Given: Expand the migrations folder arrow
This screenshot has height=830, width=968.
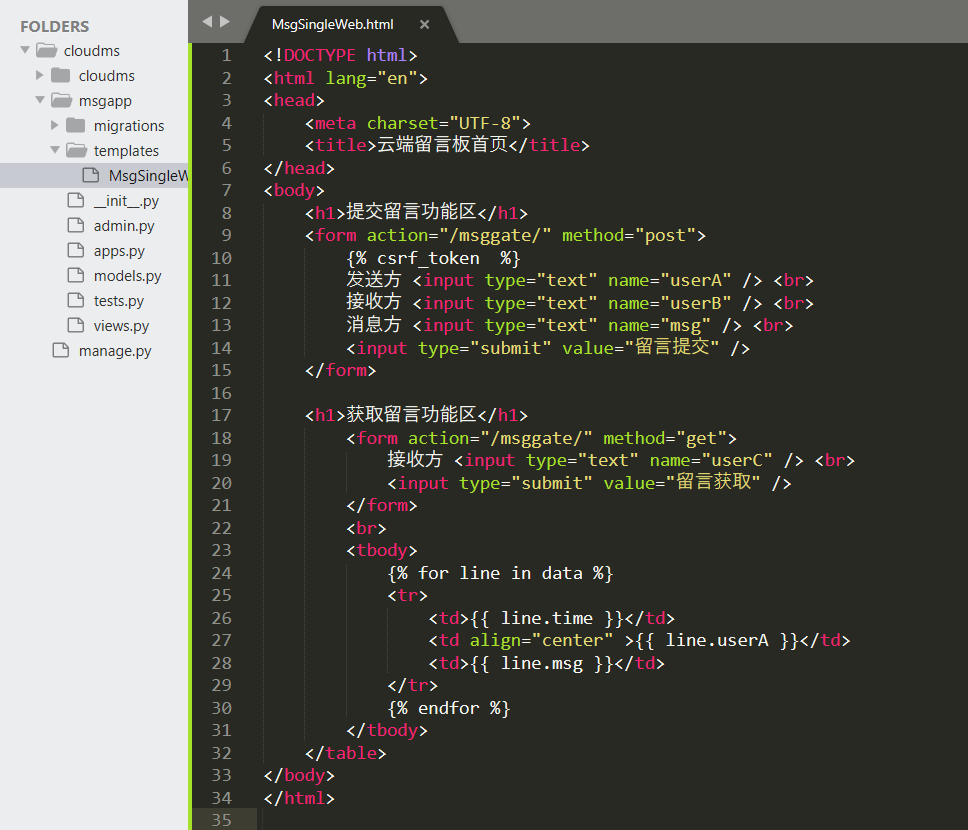Looking at the screenshot, I should coord(55,125).
